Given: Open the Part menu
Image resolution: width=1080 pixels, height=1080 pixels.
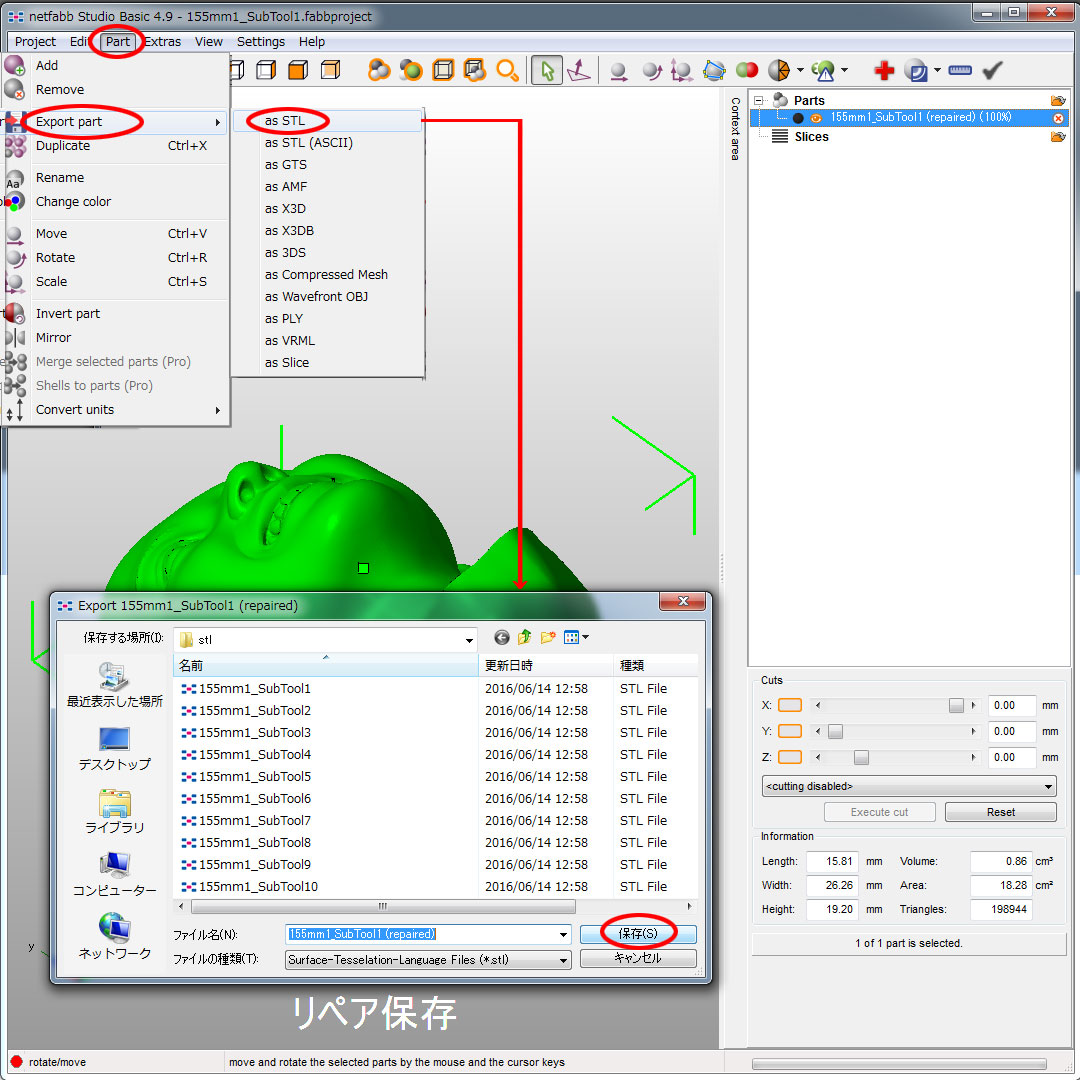Looking at the screenshot, I should [118, 41].
